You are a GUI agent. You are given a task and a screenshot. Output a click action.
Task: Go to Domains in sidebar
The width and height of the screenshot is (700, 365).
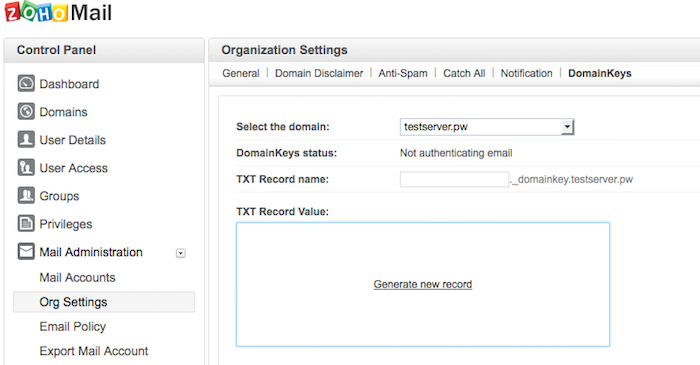click(63, 112)
